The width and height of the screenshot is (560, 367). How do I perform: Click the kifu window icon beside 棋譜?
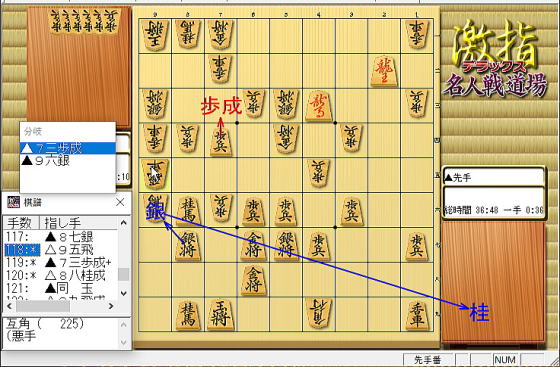(x=13, y=202)
